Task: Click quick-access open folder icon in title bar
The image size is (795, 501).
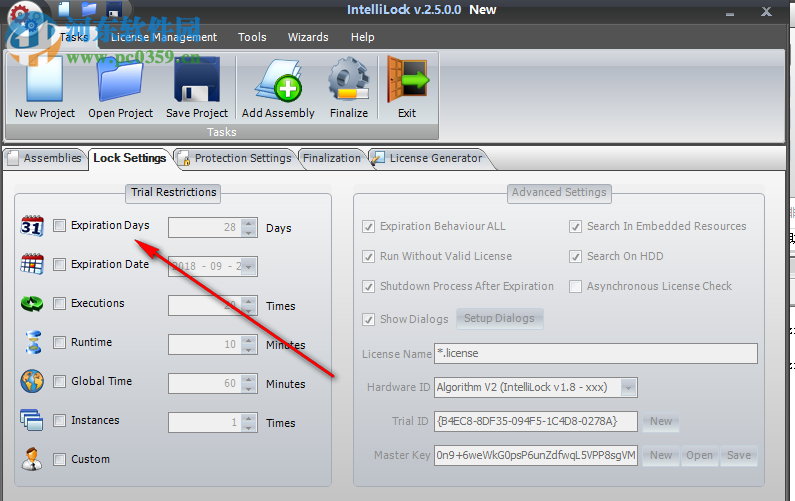Action: [x=89, y=9]
